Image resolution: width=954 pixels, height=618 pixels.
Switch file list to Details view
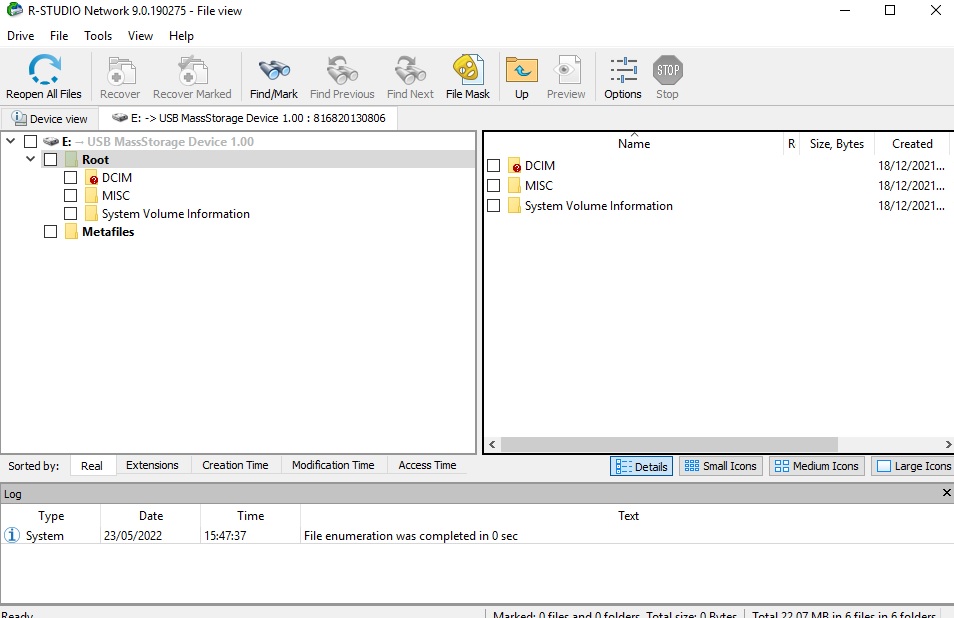[641, 466]
